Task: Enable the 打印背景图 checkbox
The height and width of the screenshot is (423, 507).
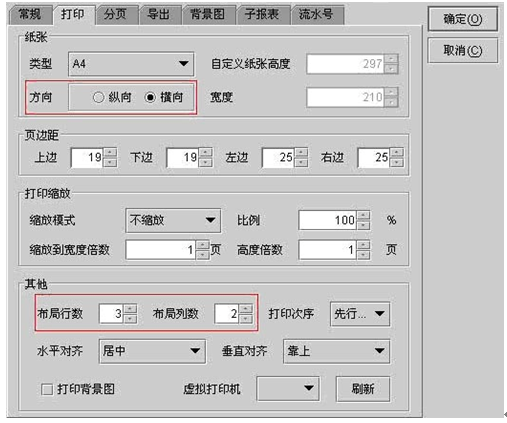Action: point(47,389)
